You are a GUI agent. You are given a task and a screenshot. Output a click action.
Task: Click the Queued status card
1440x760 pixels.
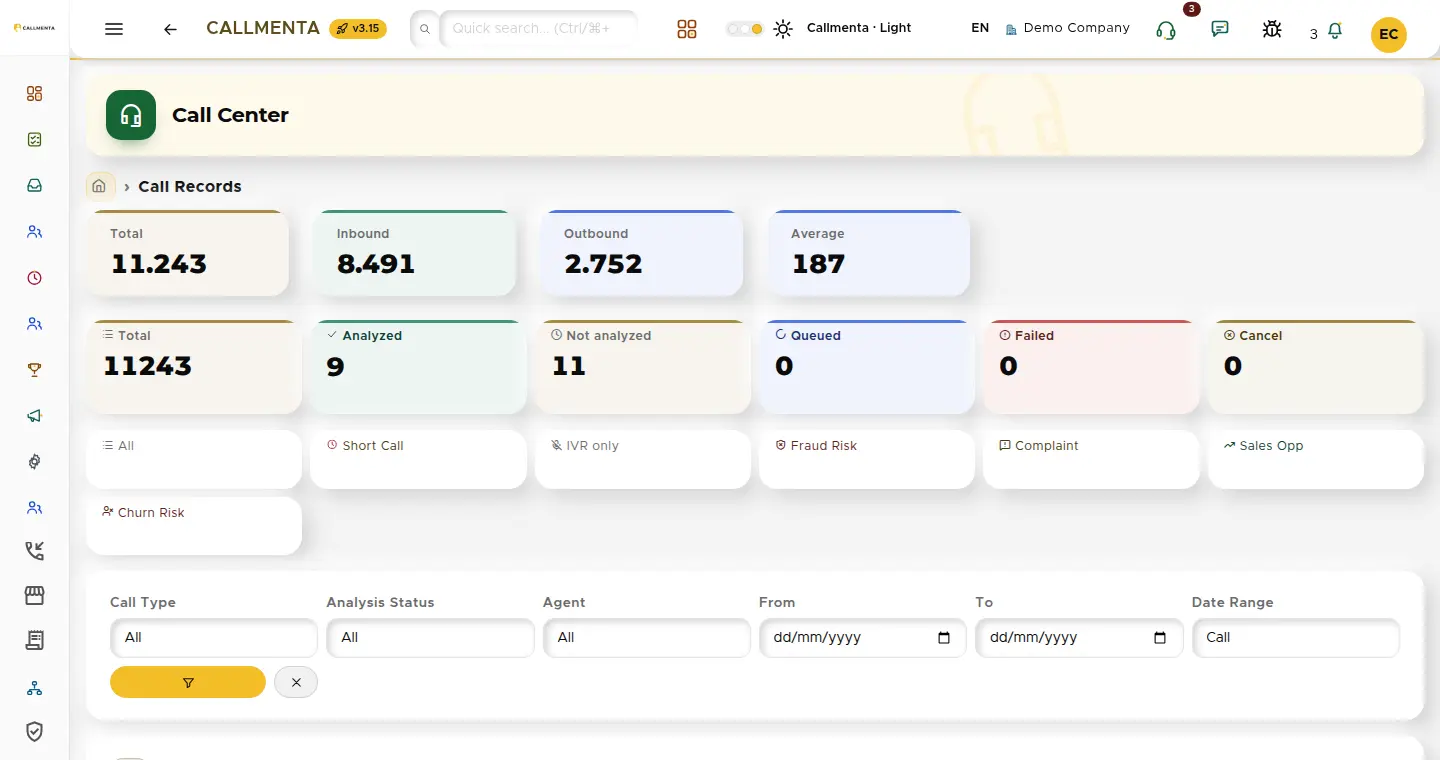(867, 367)
